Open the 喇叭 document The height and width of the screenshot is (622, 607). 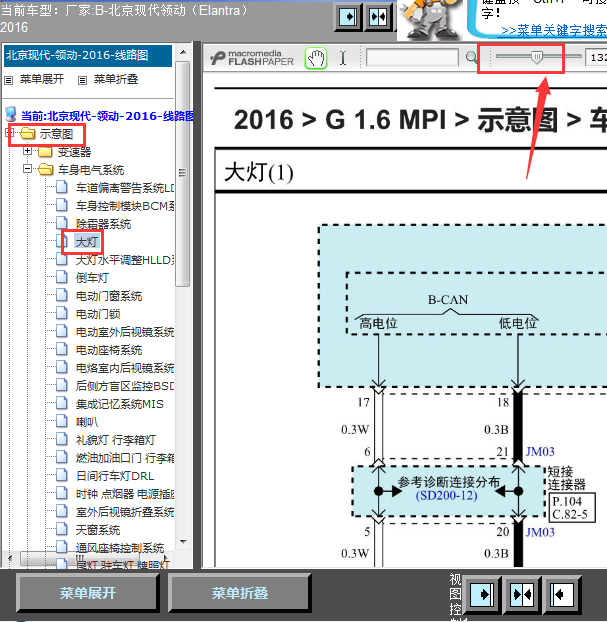pyautogui.click(x=86, y=422)
